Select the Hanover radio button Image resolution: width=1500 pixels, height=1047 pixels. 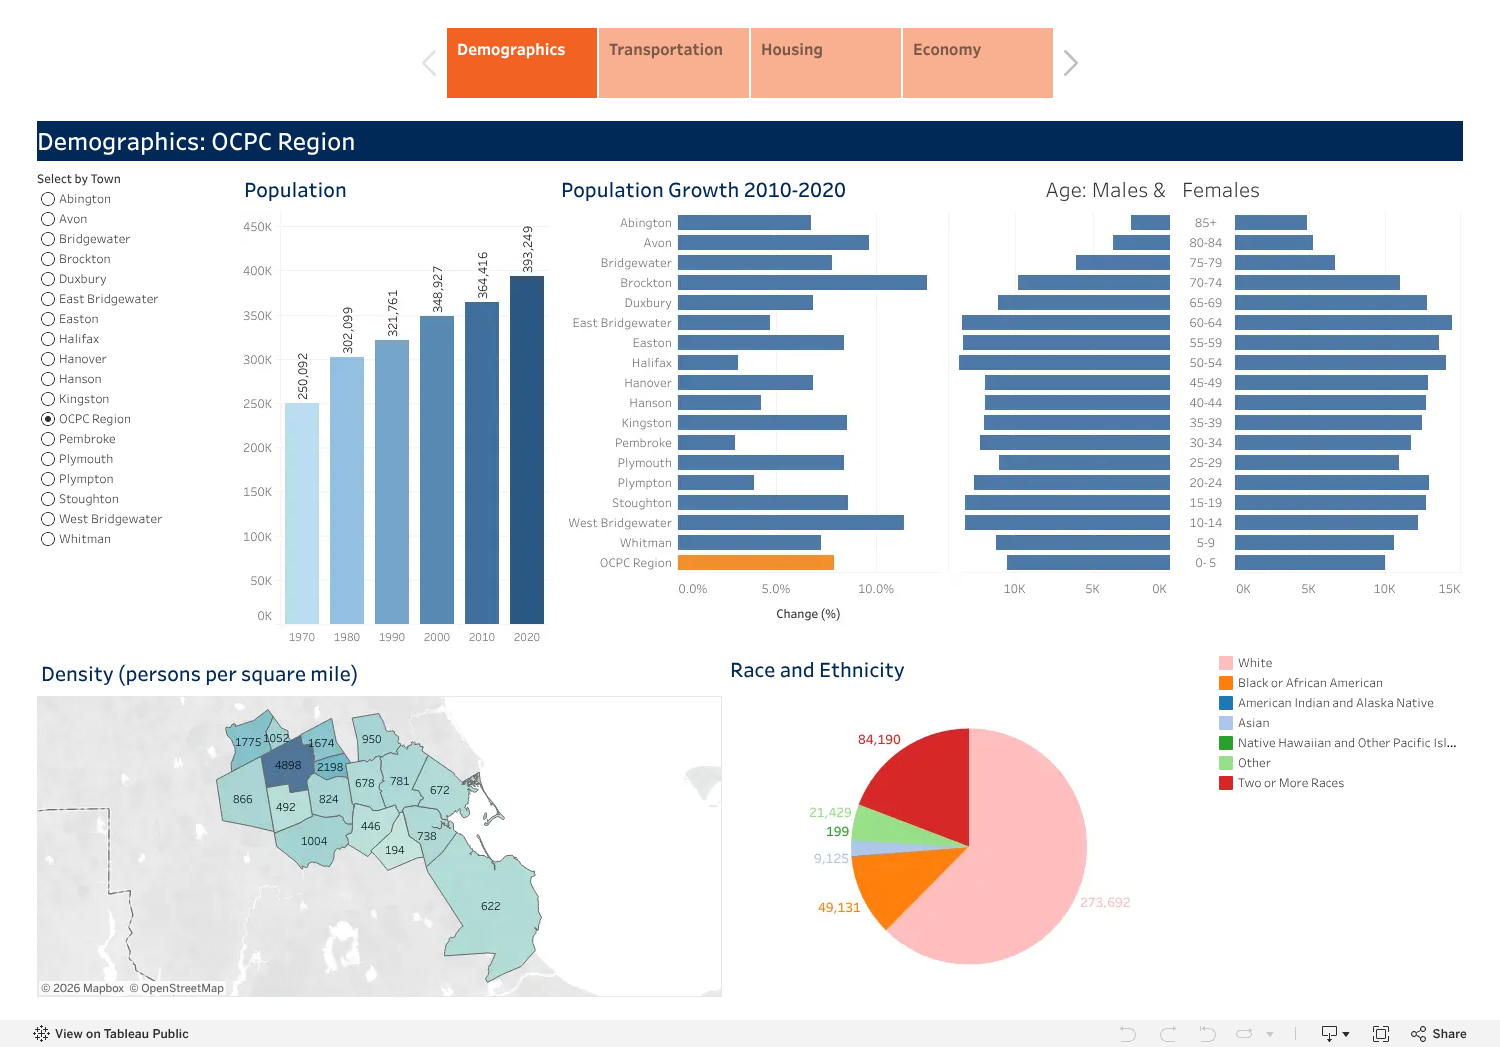(x=48, y=359)
